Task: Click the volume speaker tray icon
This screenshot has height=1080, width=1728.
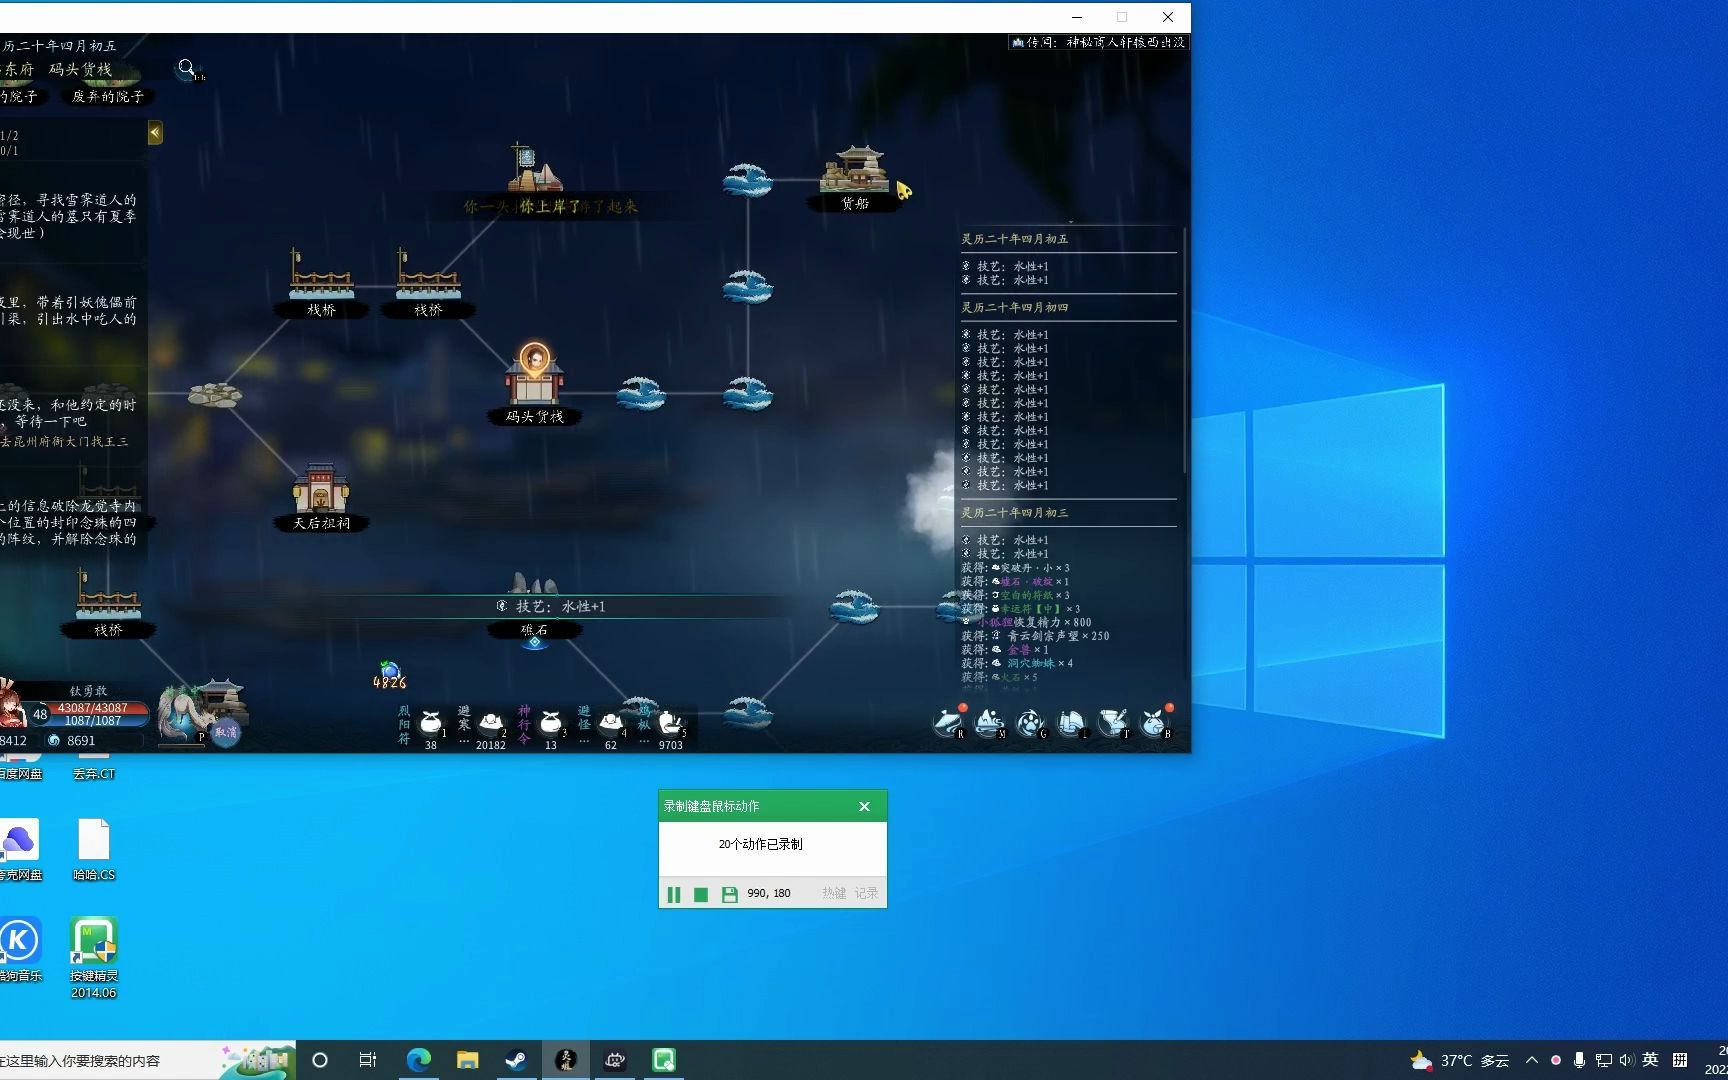Action: 1626,1060
